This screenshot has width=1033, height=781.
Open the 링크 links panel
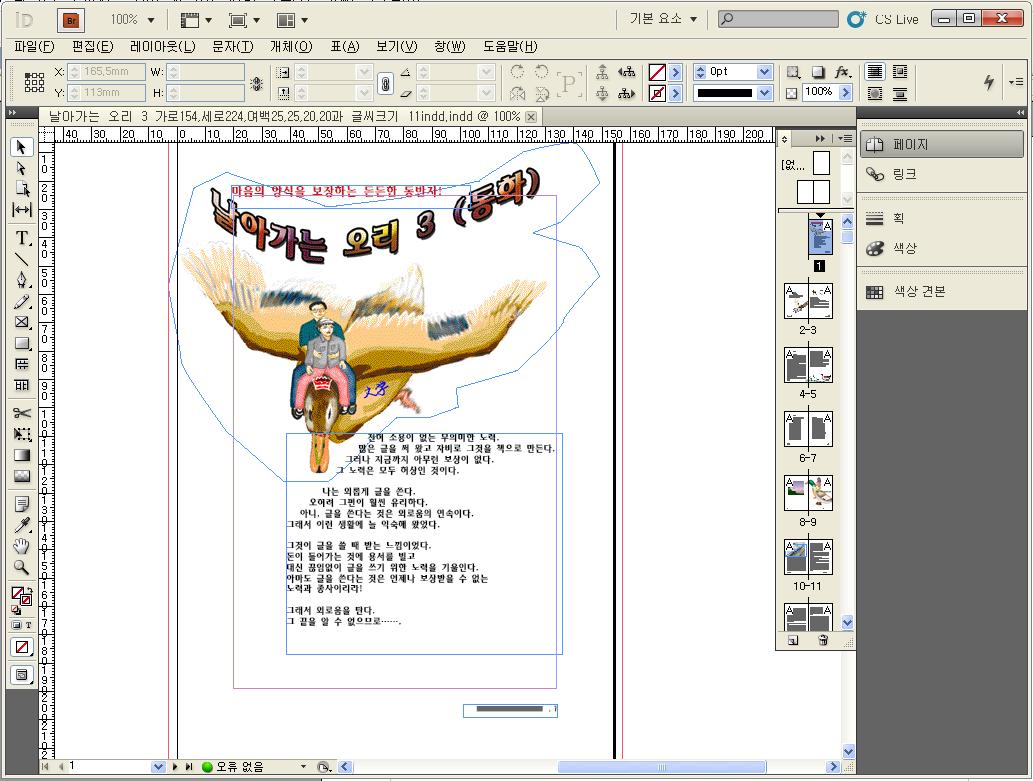904,174
